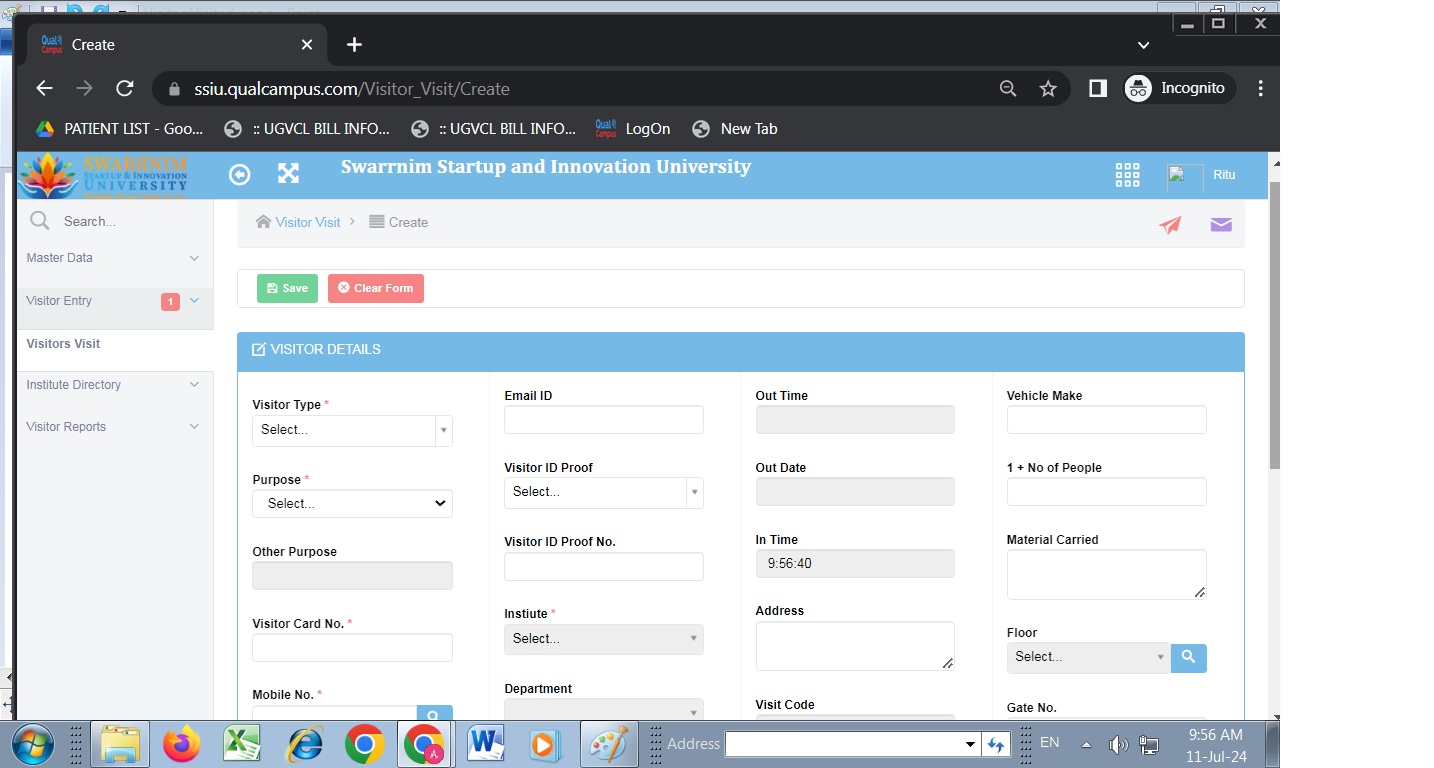Click the page vertical scrollbar

pyautogui.click(x=1274, y=325)
